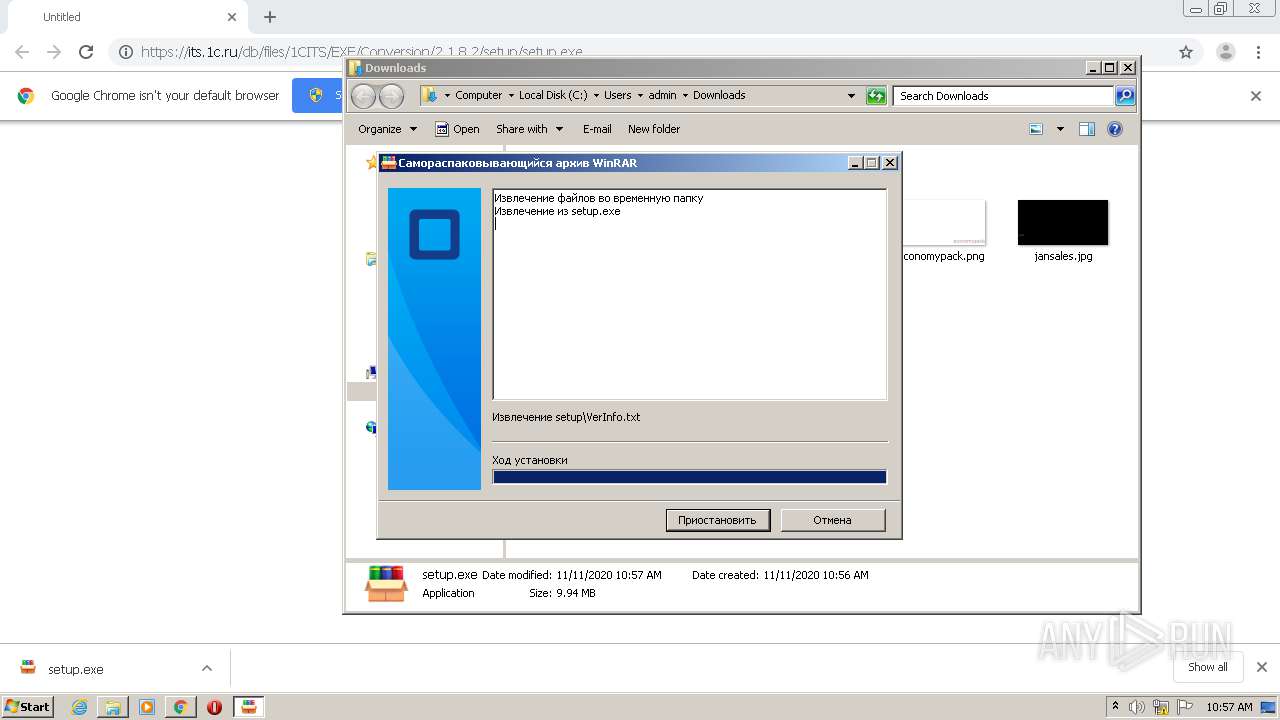
Task: Click the setup.exe icon in details pane
Action: pos(386,583)
